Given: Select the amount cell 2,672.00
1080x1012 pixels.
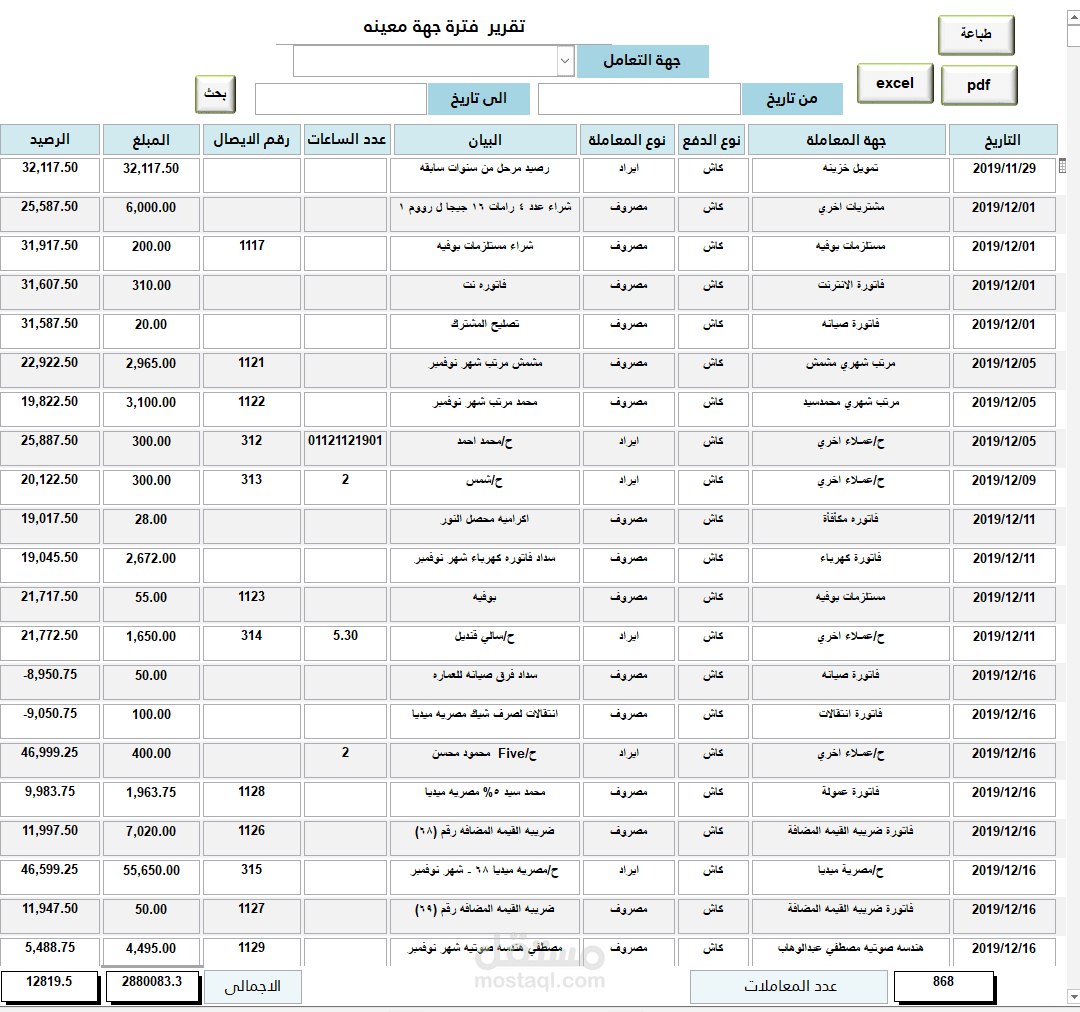Looking at the screenshot, I should (151, 566).
